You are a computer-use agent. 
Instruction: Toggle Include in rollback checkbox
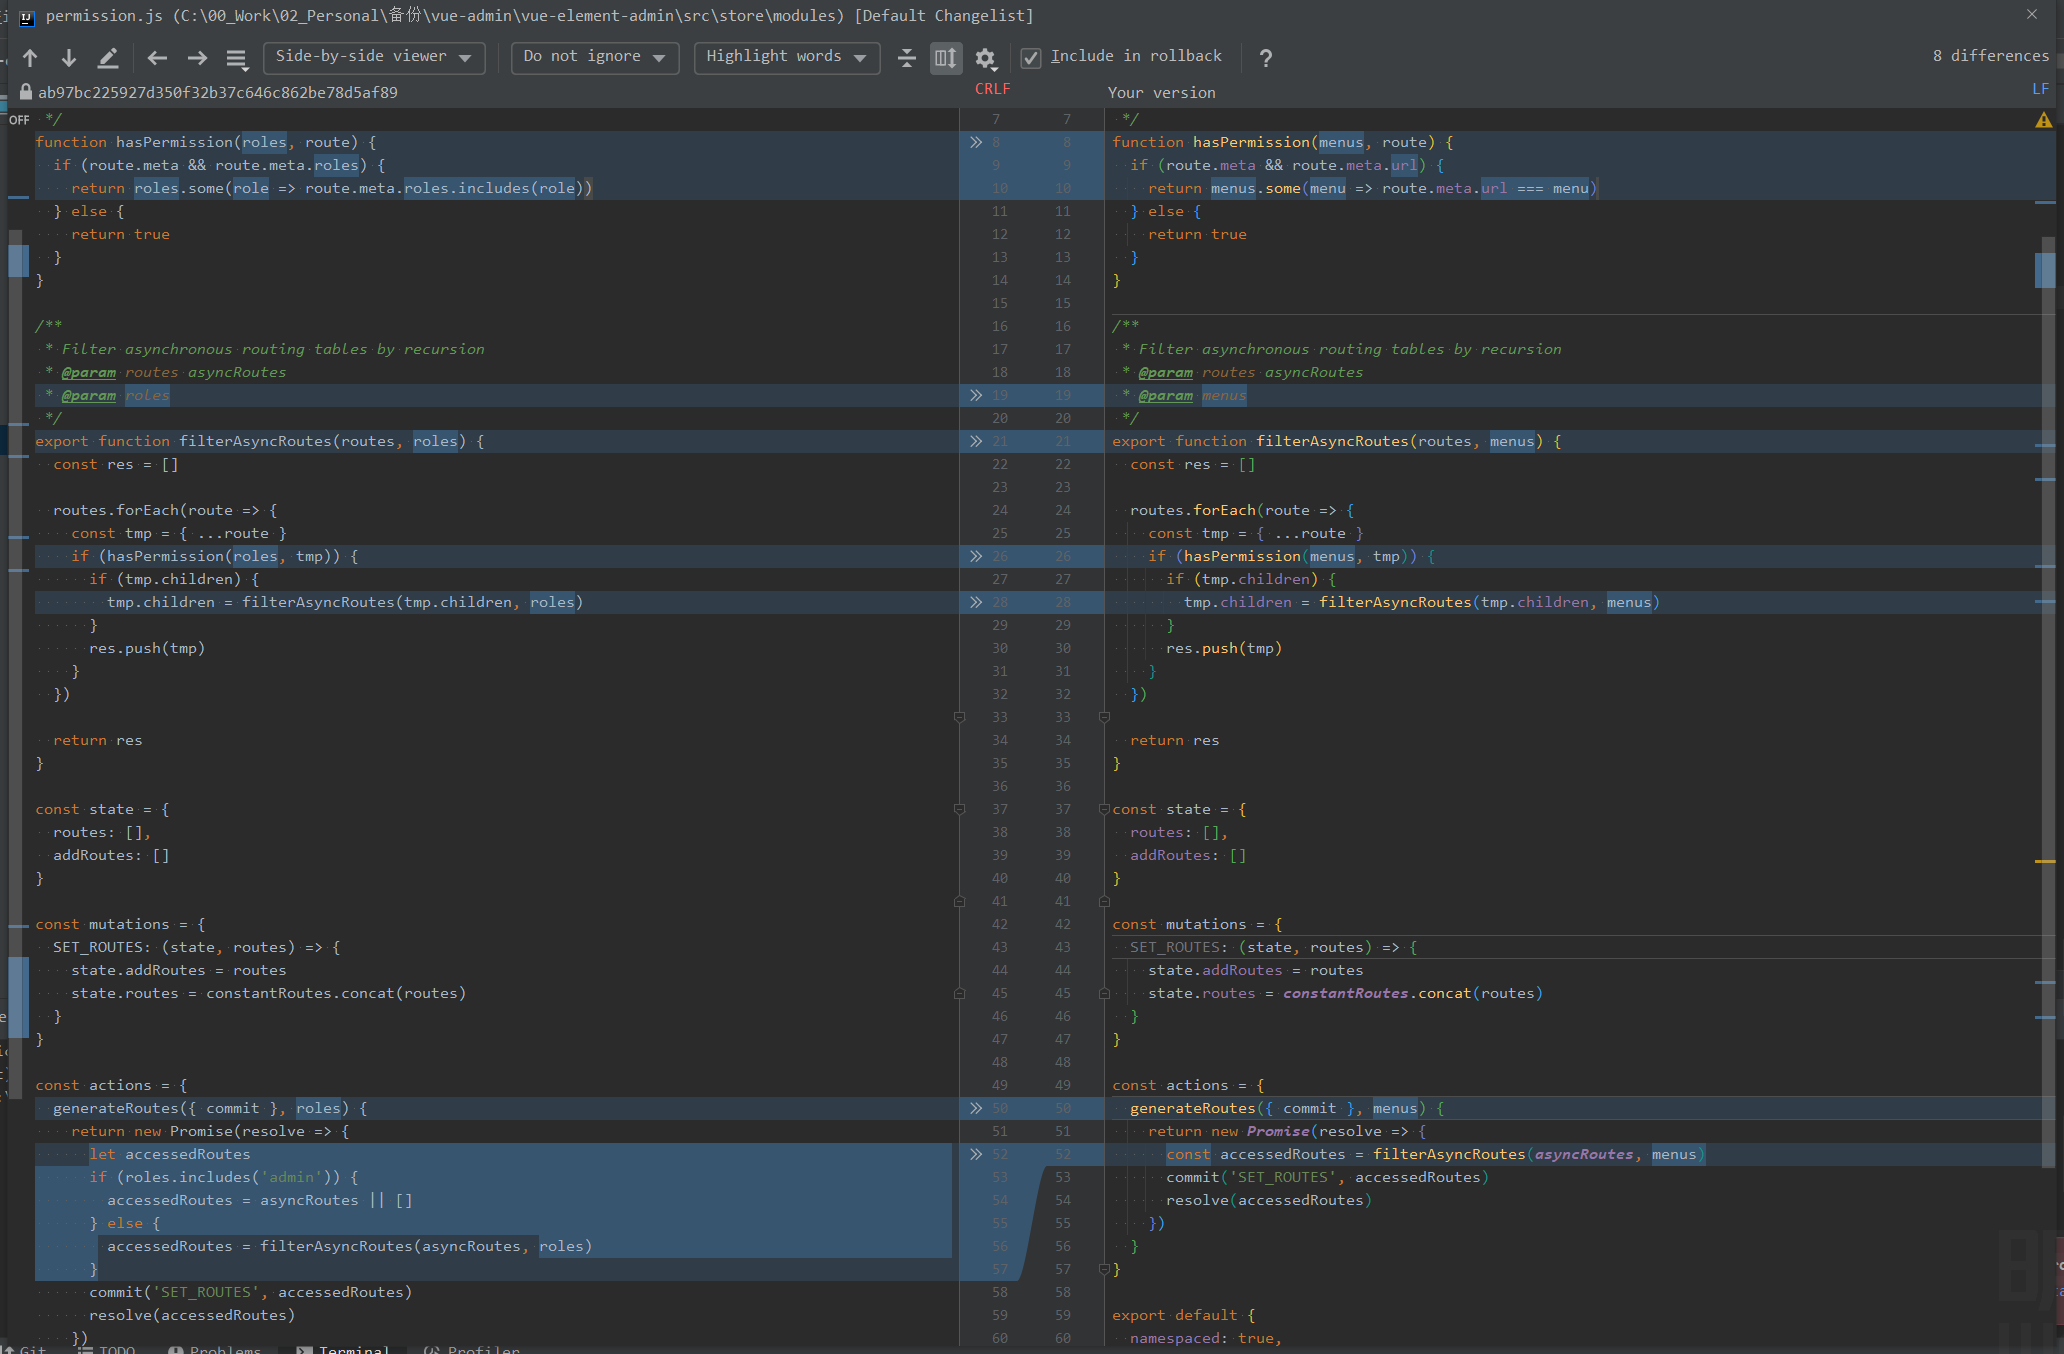tap(1031, 58)
